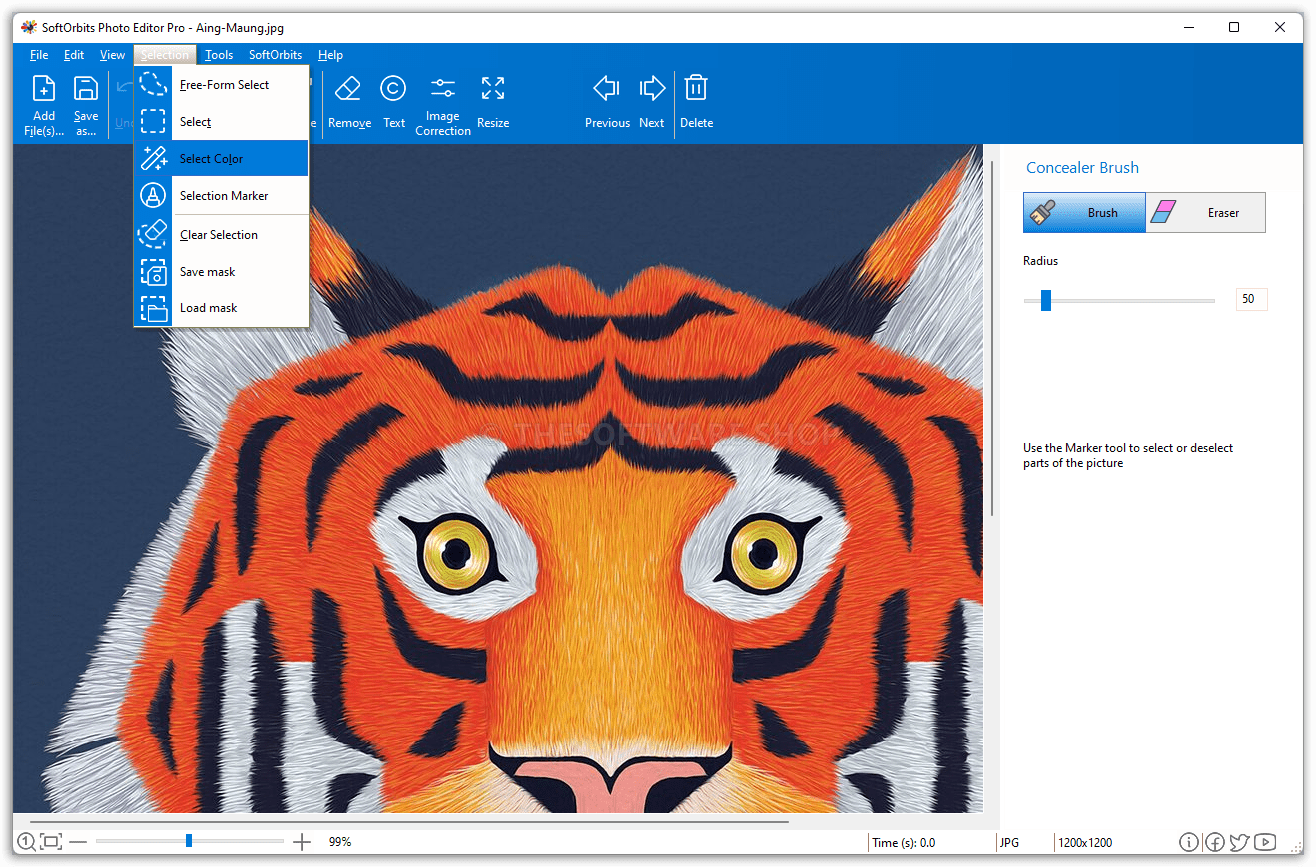
Task: Switch to the Eraser mode button
Action: tap(1206, 213)
